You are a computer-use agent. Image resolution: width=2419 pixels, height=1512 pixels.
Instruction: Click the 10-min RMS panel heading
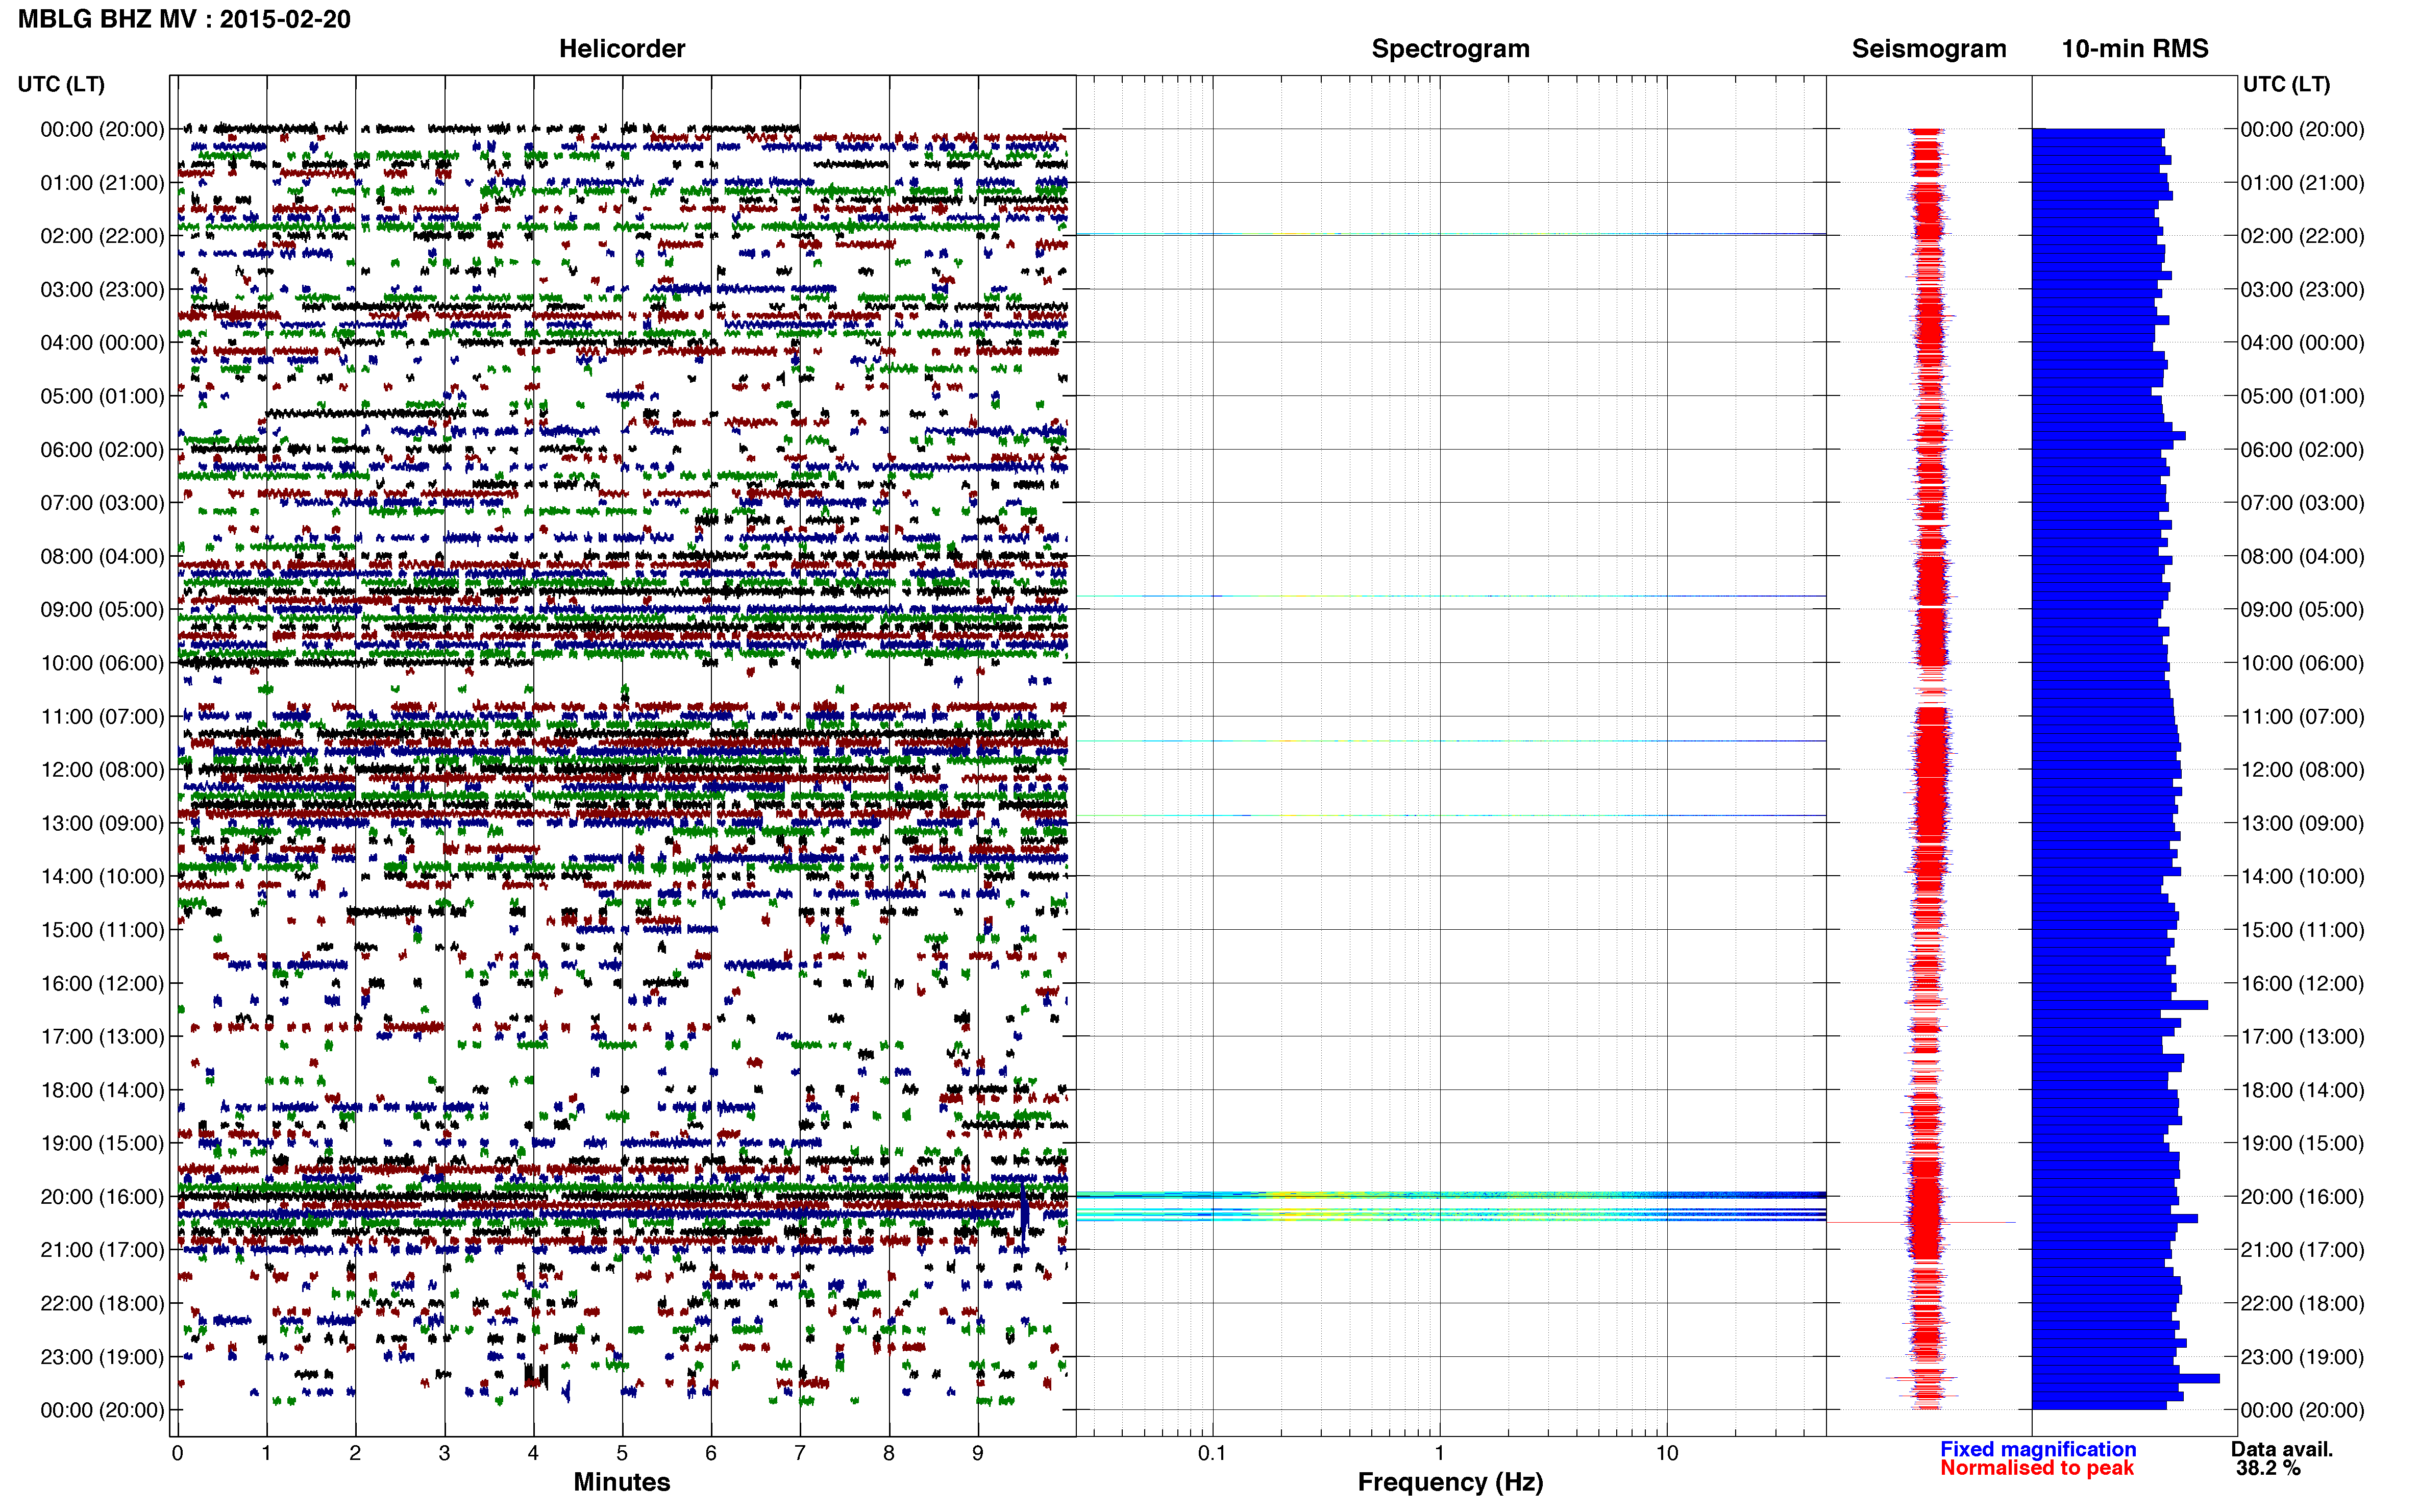tap(2134, 49)
